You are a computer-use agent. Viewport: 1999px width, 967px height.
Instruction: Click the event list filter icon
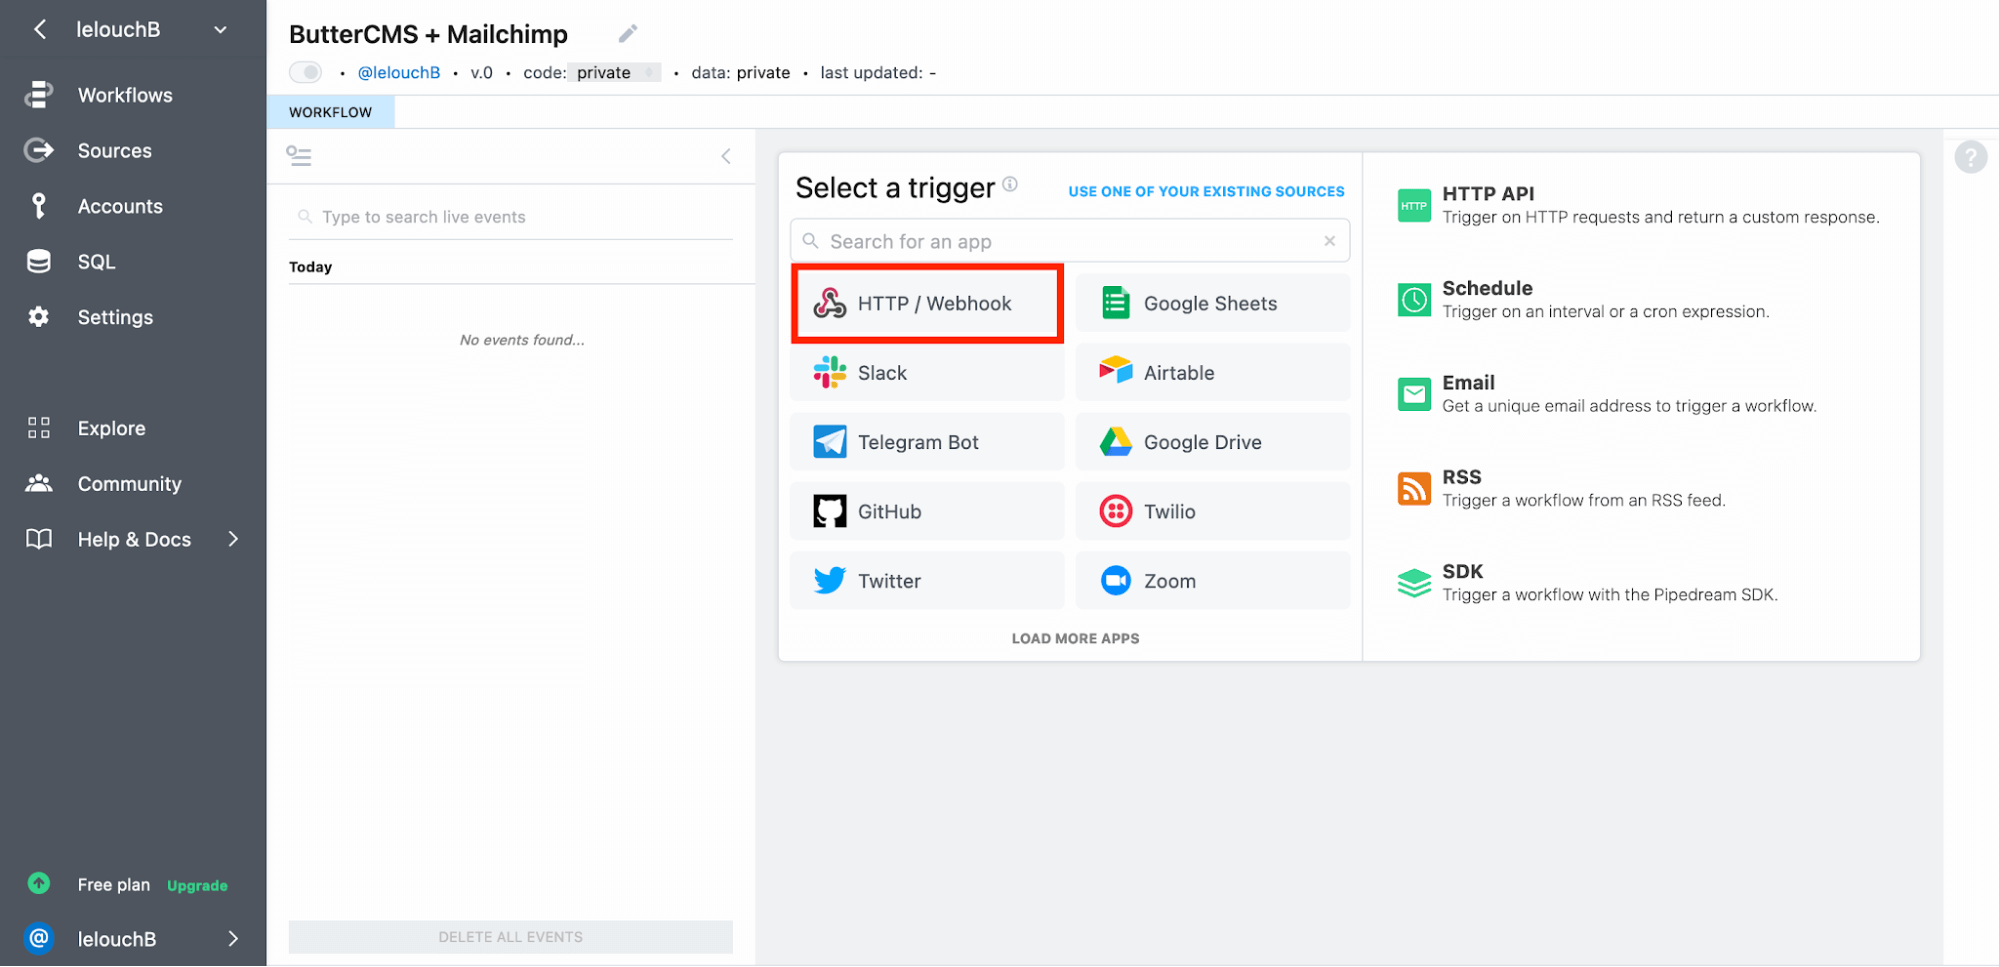point(299,156)
